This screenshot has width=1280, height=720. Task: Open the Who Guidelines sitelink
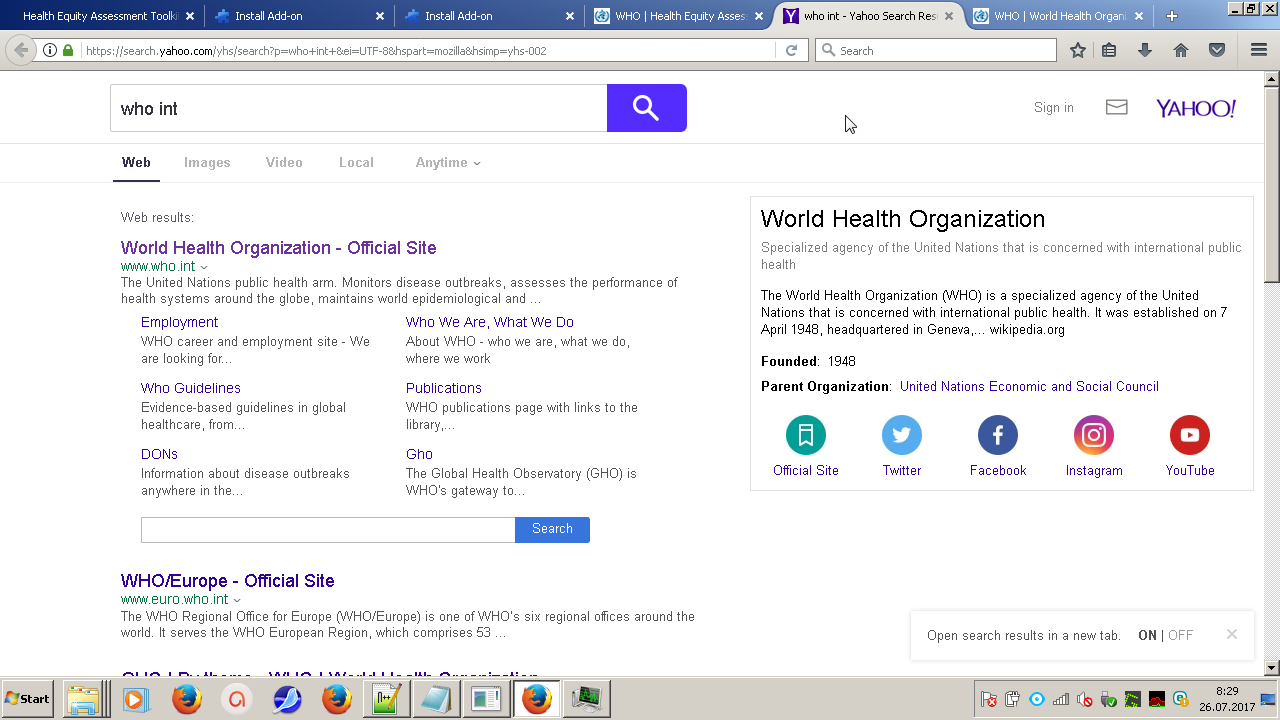pyautogui.click(x=191, y=388)
